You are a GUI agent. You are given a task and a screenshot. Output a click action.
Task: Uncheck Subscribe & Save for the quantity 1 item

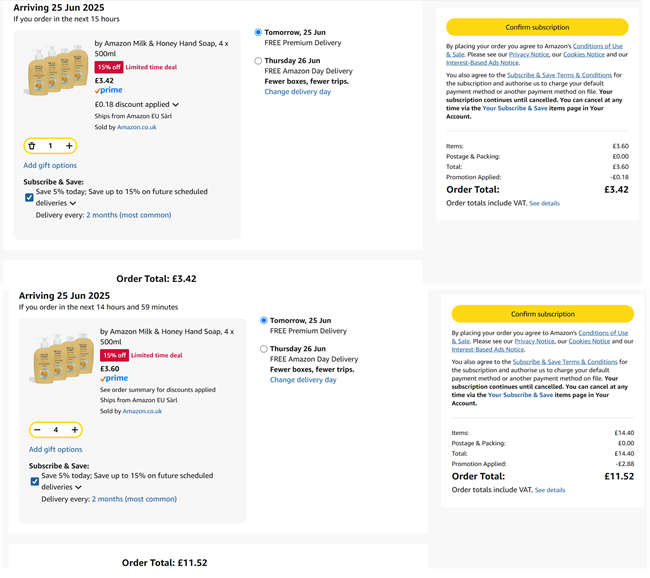(29, 197)
